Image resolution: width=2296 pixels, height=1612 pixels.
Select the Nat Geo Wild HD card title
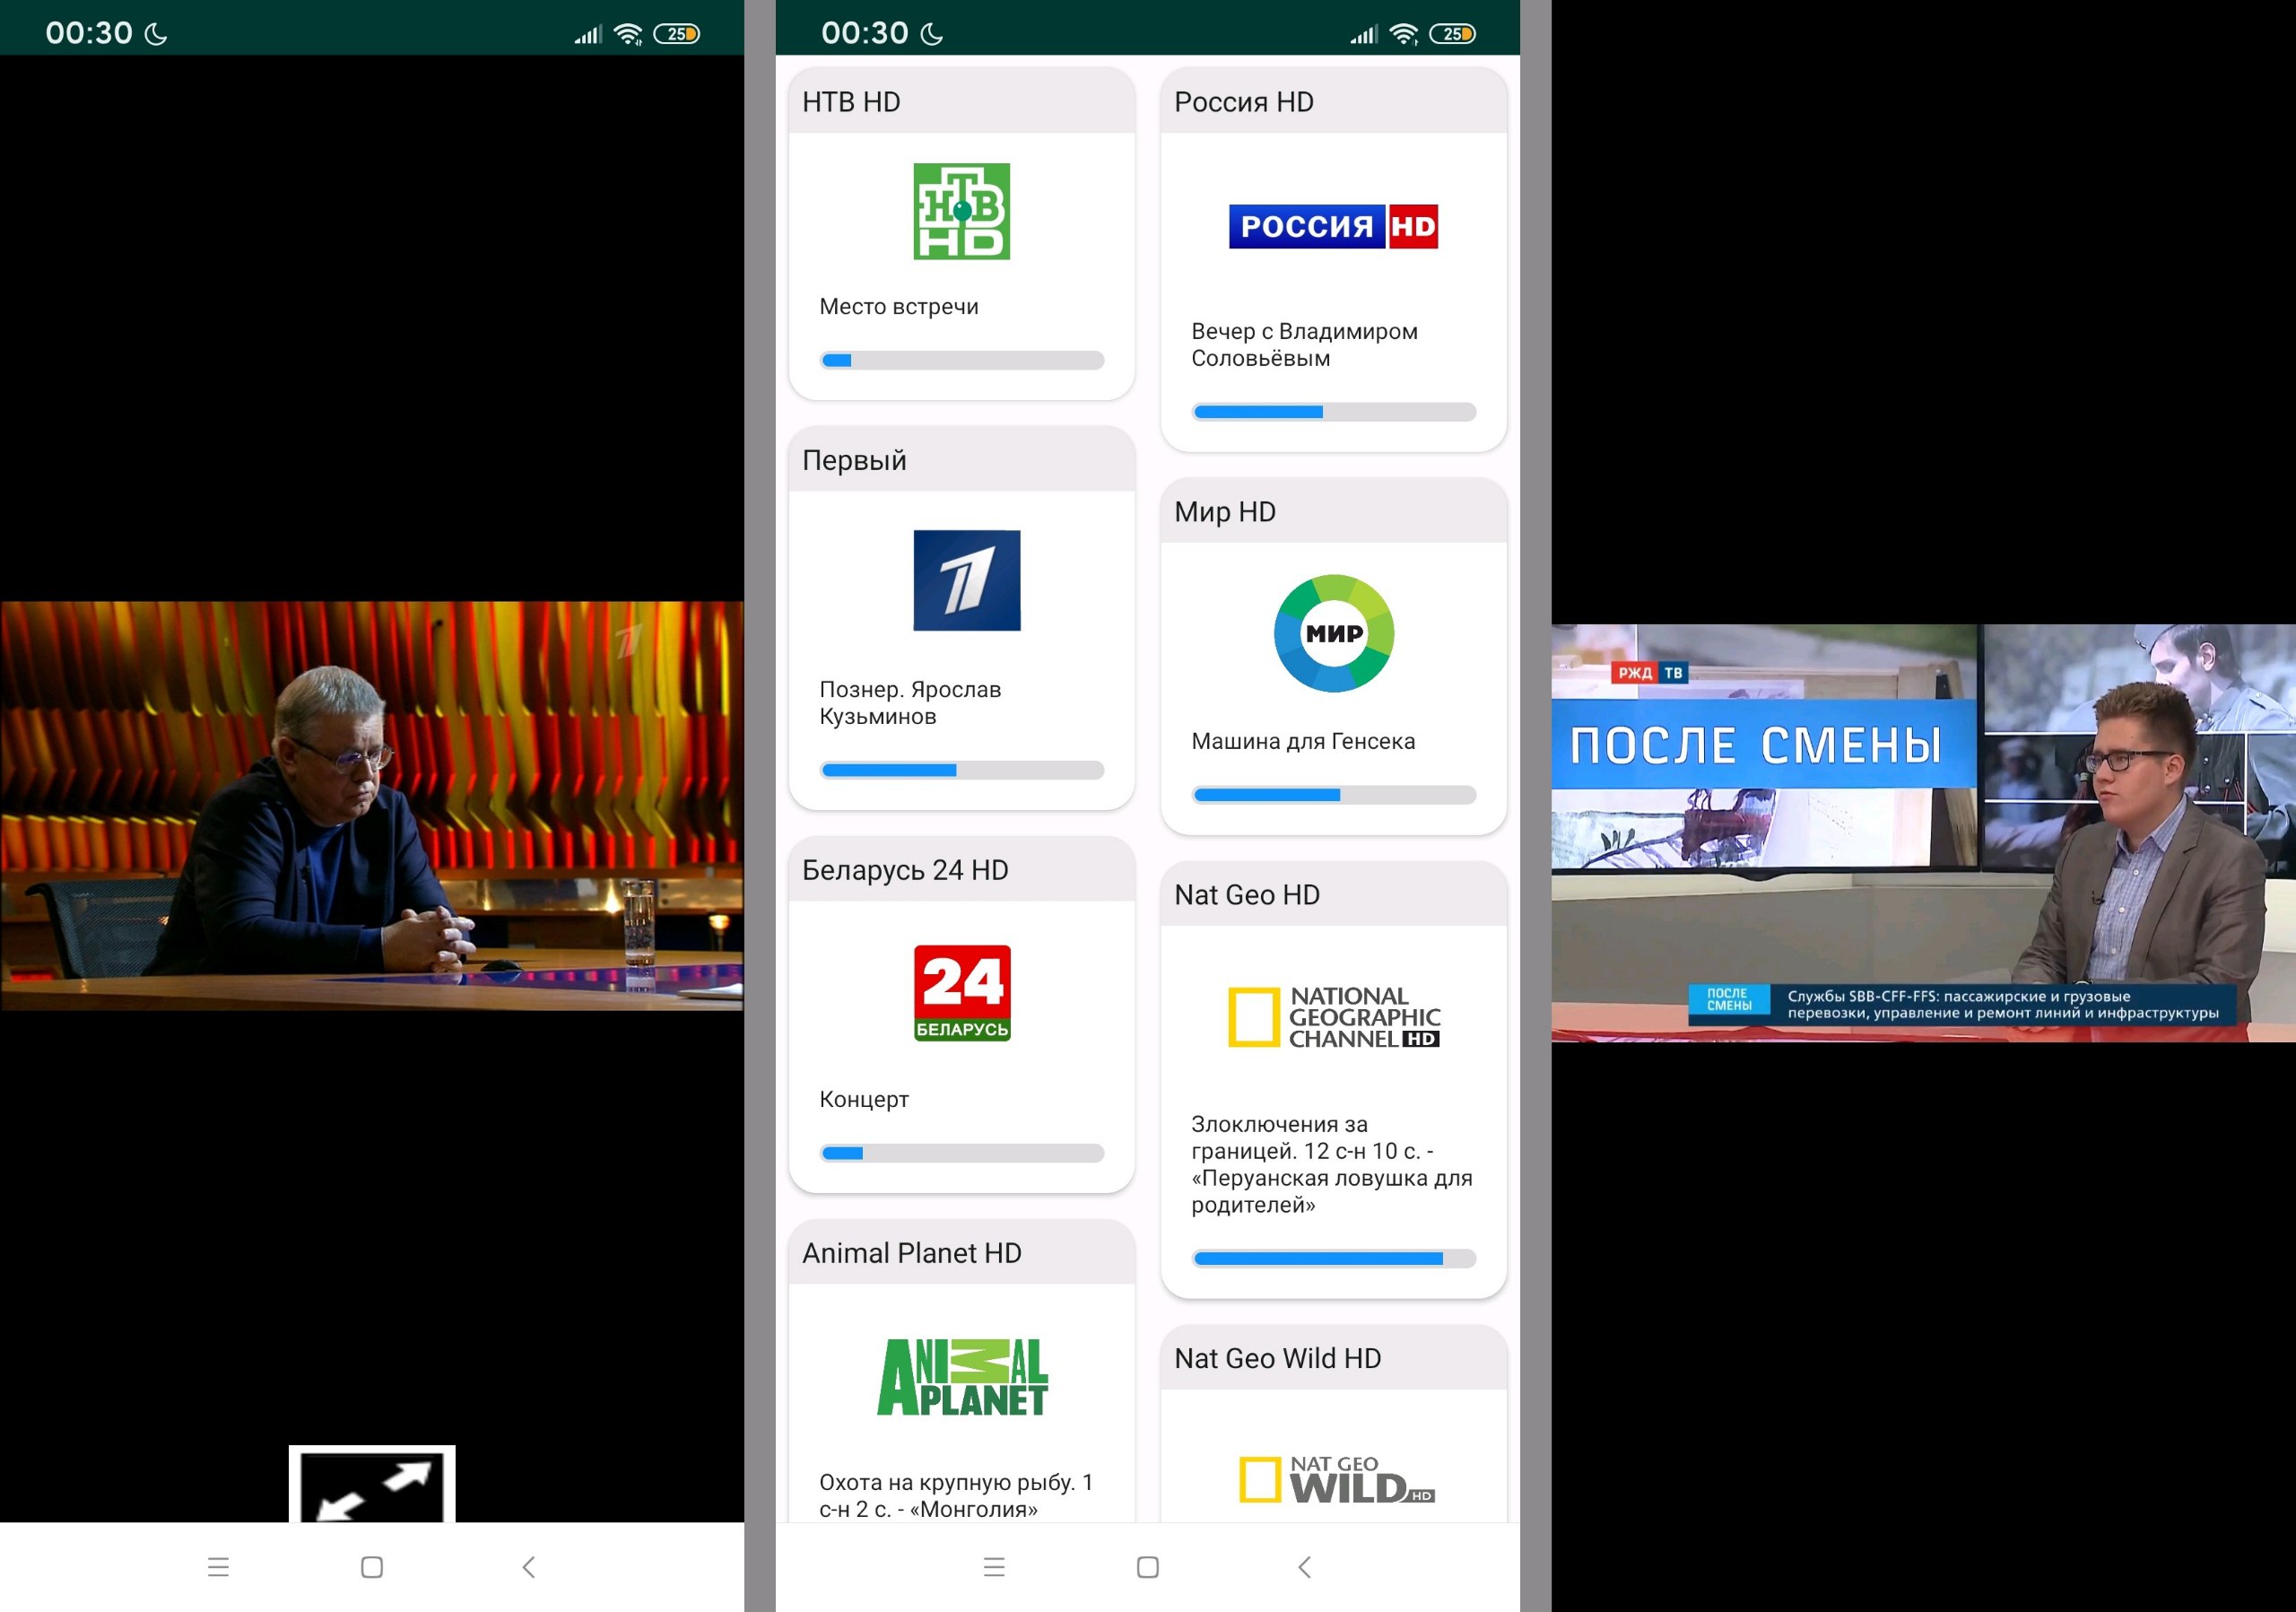[x=1277, y=1358]
